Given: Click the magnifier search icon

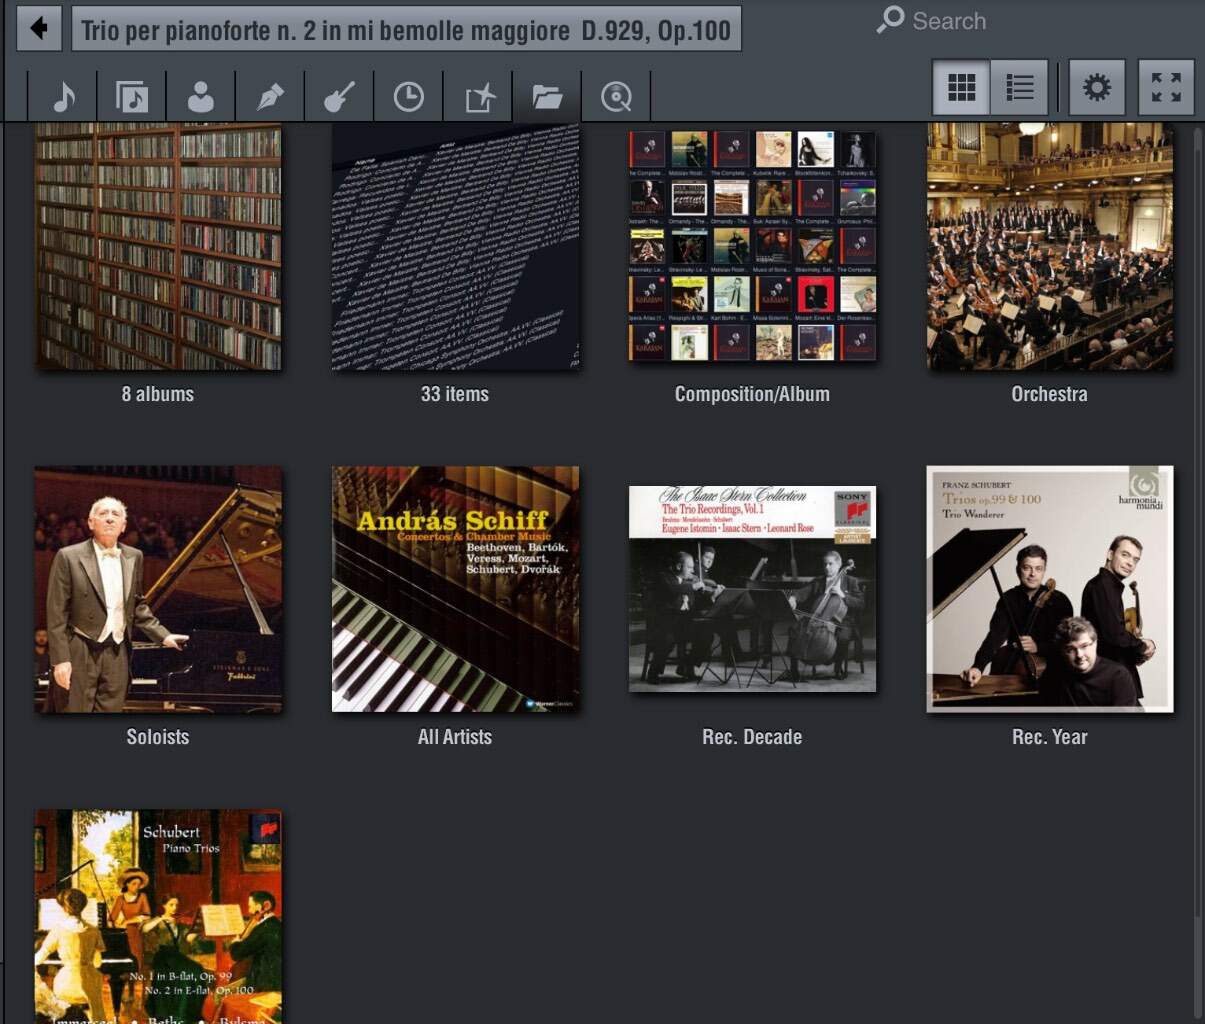Looking at the screenshot, I should (890, 20).
